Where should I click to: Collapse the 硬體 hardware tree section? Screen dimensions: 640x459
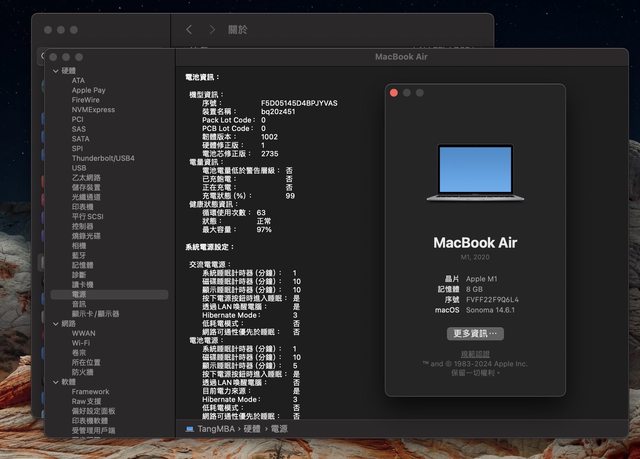[56, 71]
